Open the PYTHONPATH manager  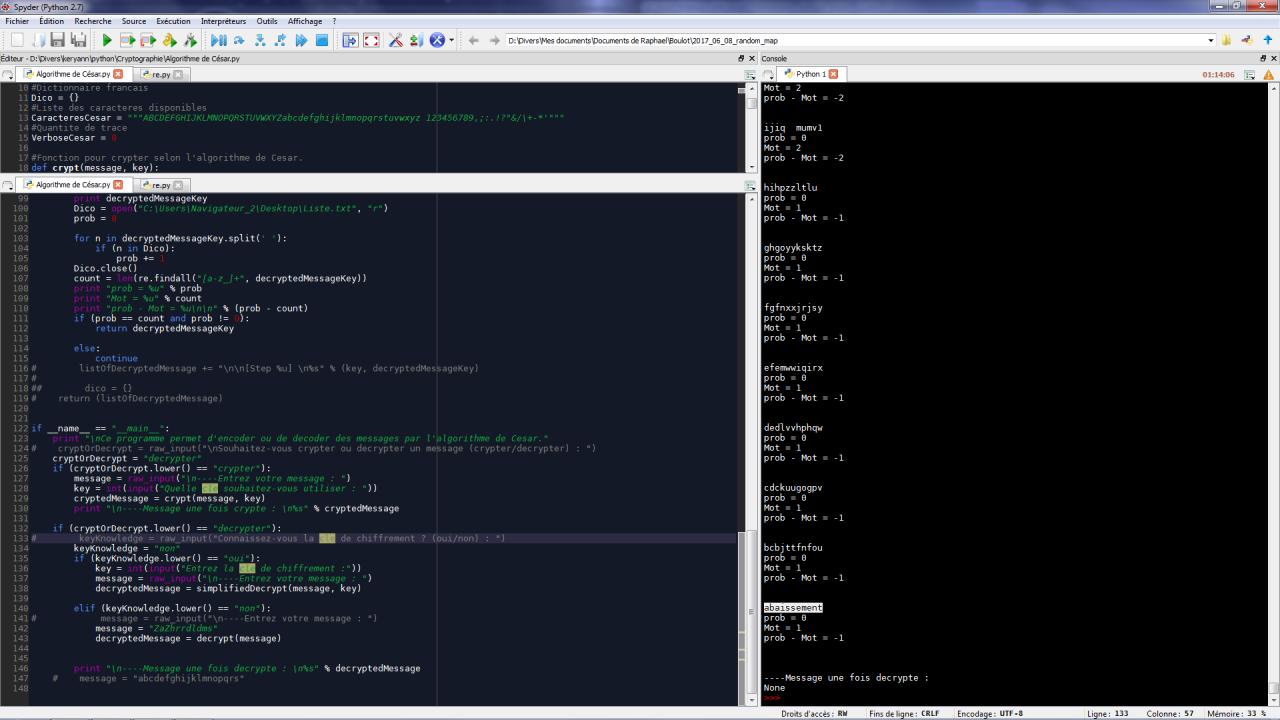coord(416,40)
